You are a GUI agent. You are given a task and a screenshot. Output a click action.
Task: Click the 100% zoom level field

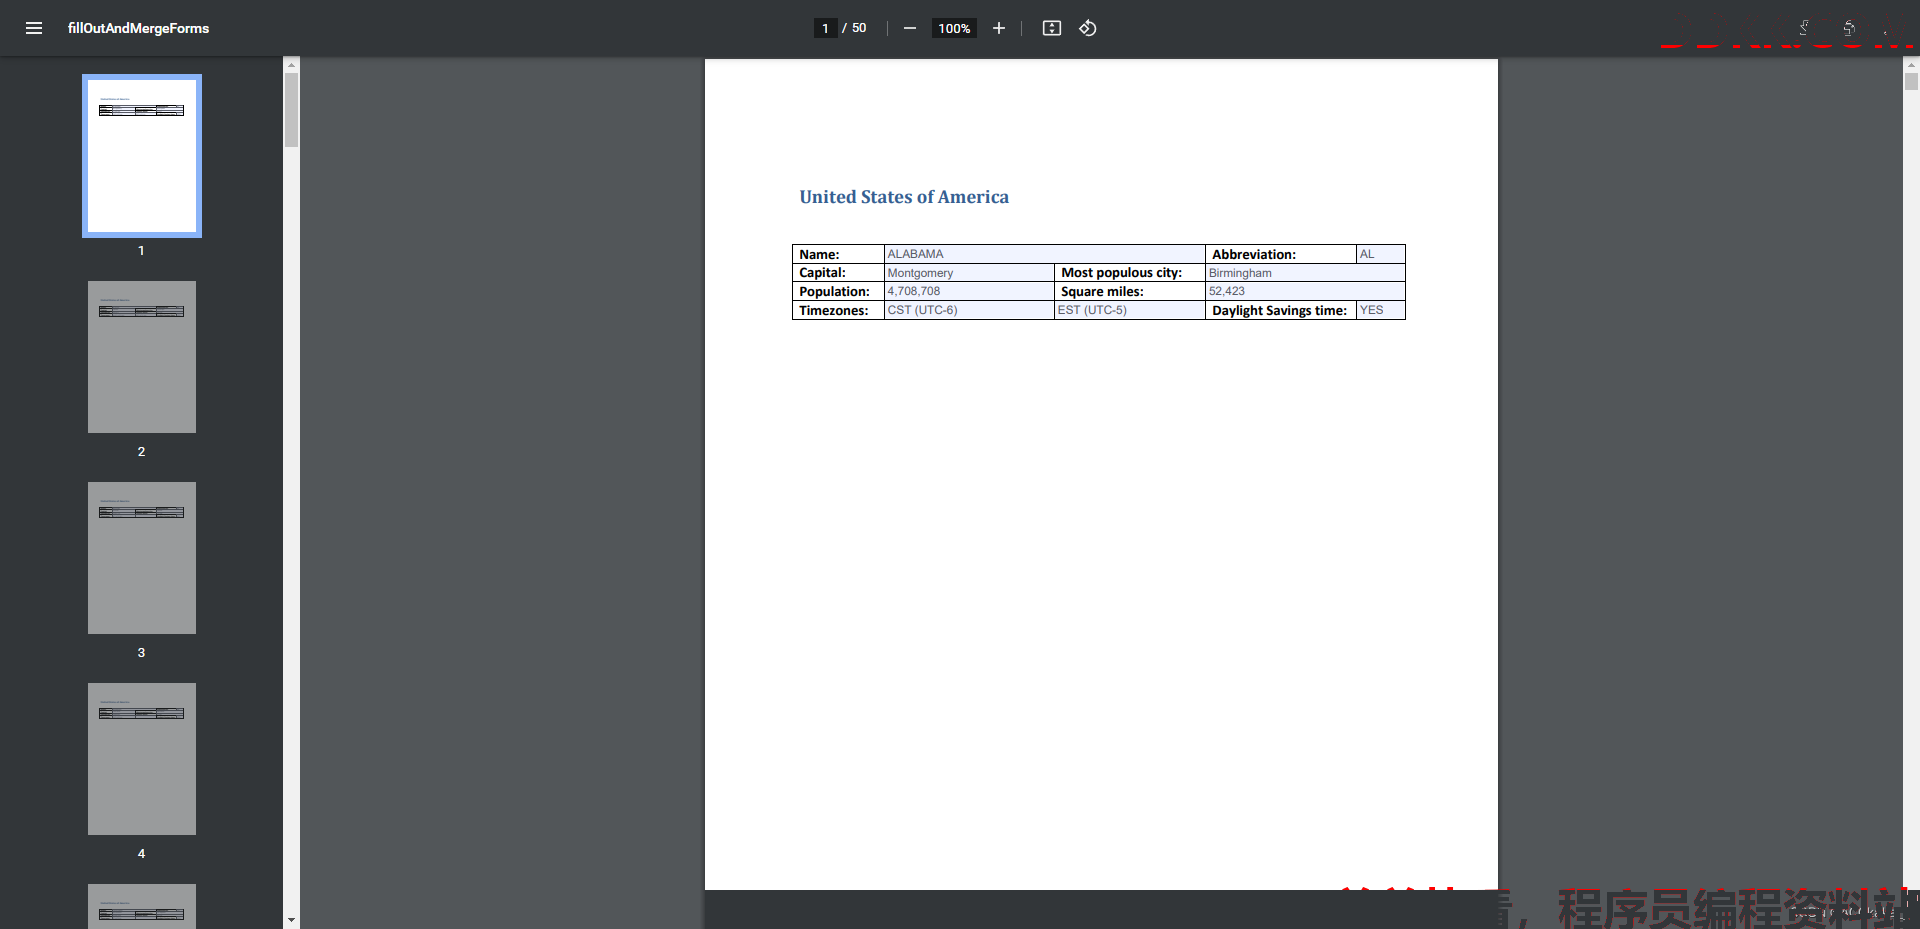pos(954,28)
